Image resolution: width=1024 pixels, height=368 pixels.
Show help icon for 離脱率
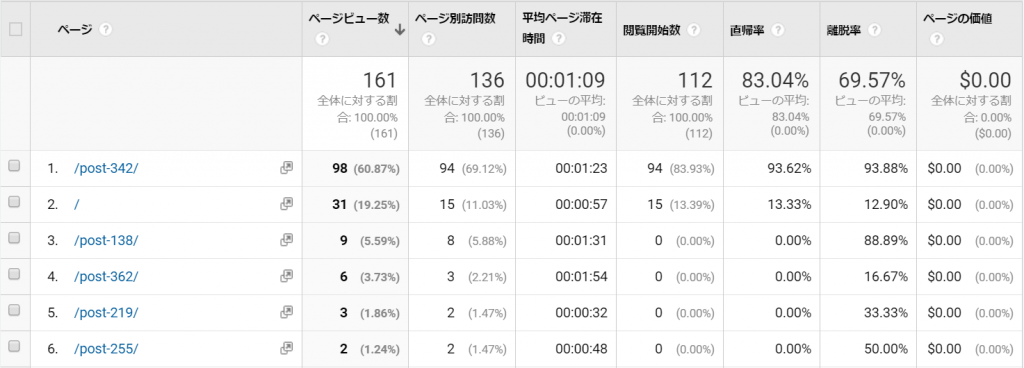[x=874, y=30]
